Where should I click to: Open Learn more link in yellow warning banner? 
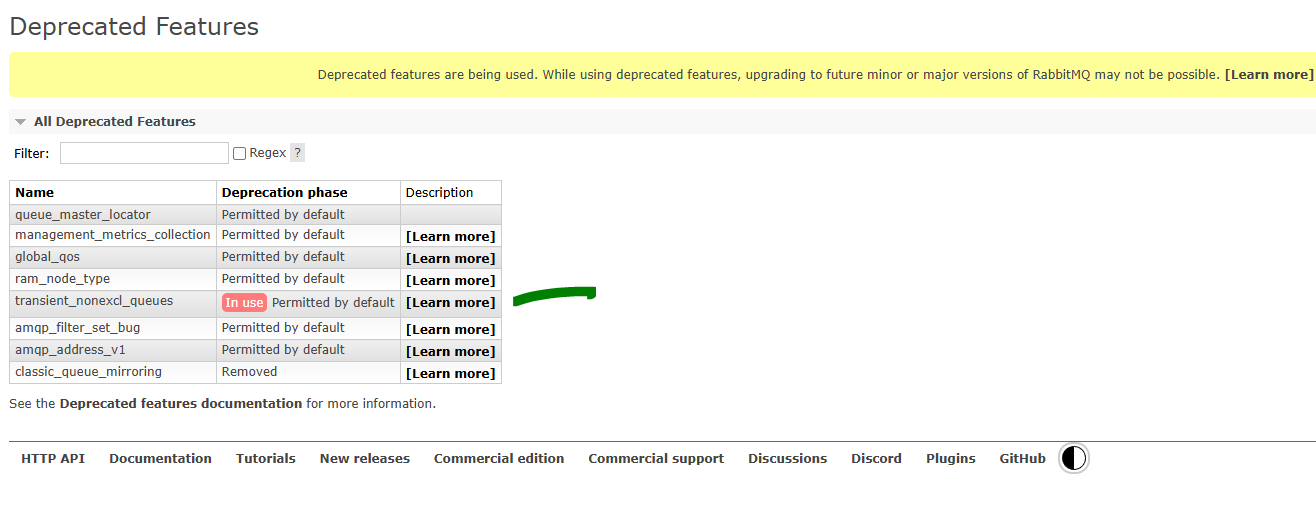(1268, 75)
